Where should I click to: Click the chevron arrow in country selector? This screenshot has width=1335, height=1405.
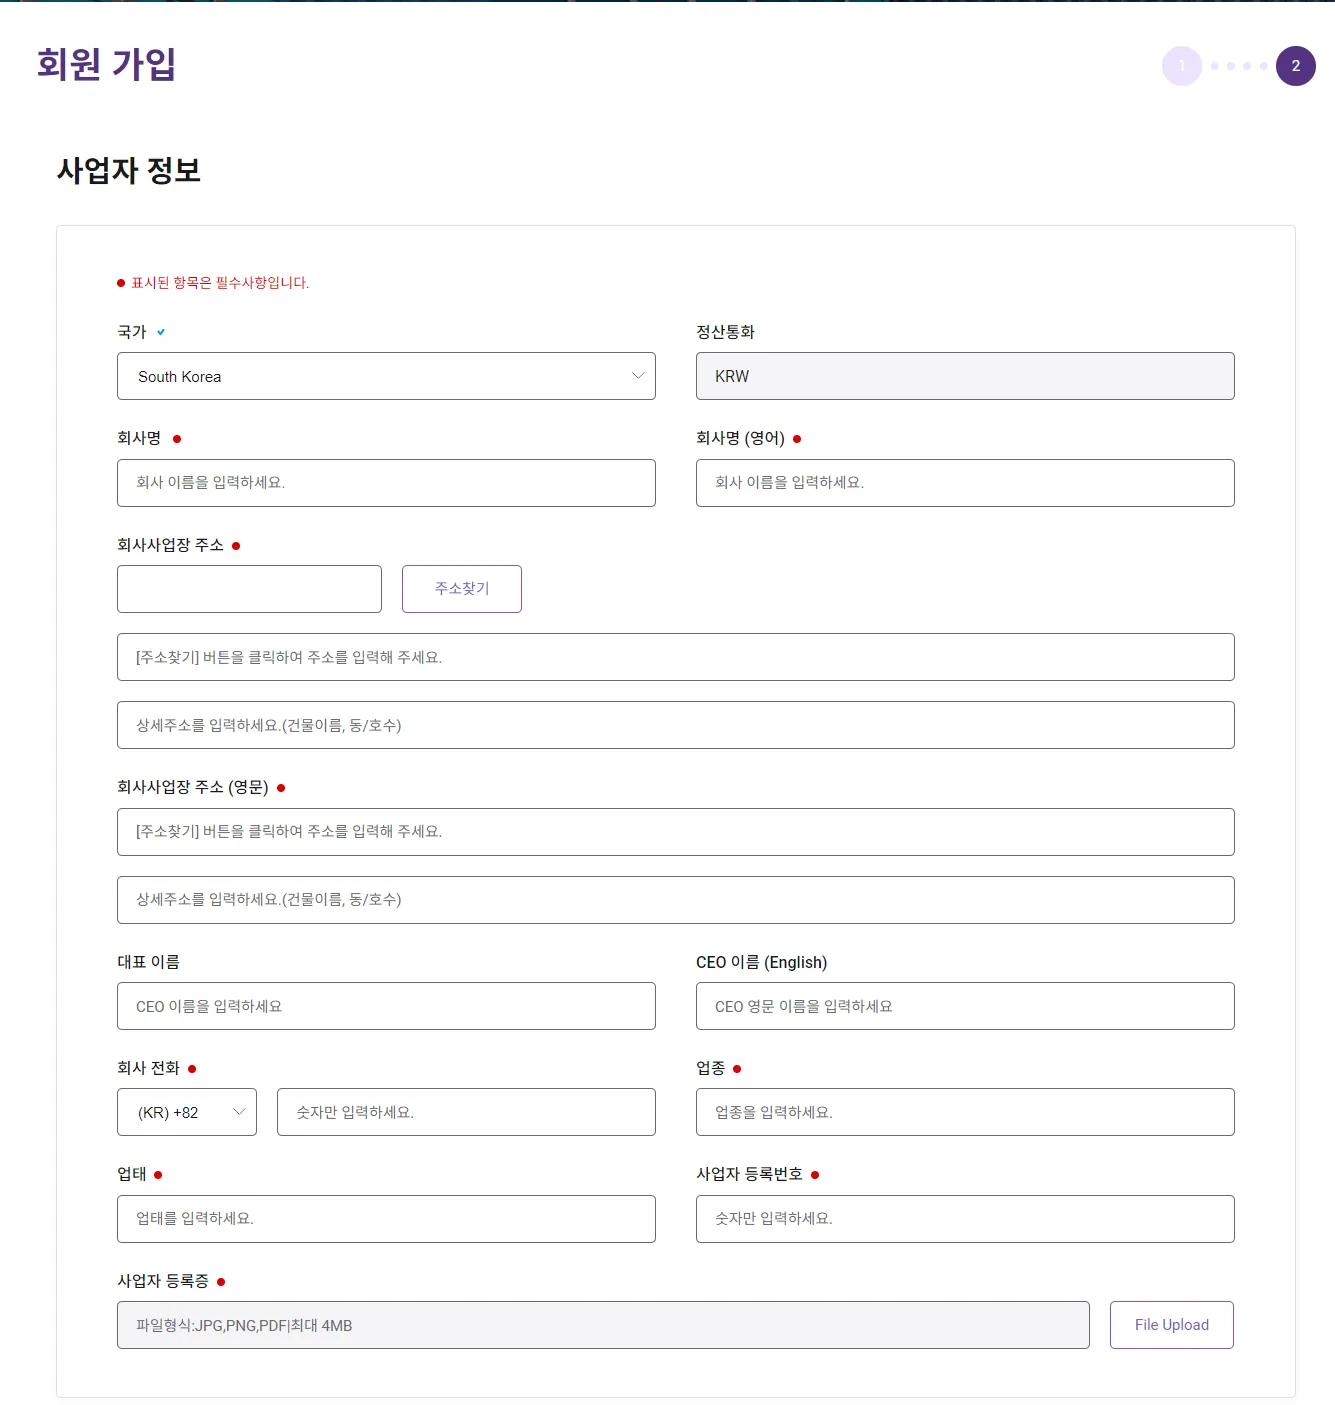638,376
